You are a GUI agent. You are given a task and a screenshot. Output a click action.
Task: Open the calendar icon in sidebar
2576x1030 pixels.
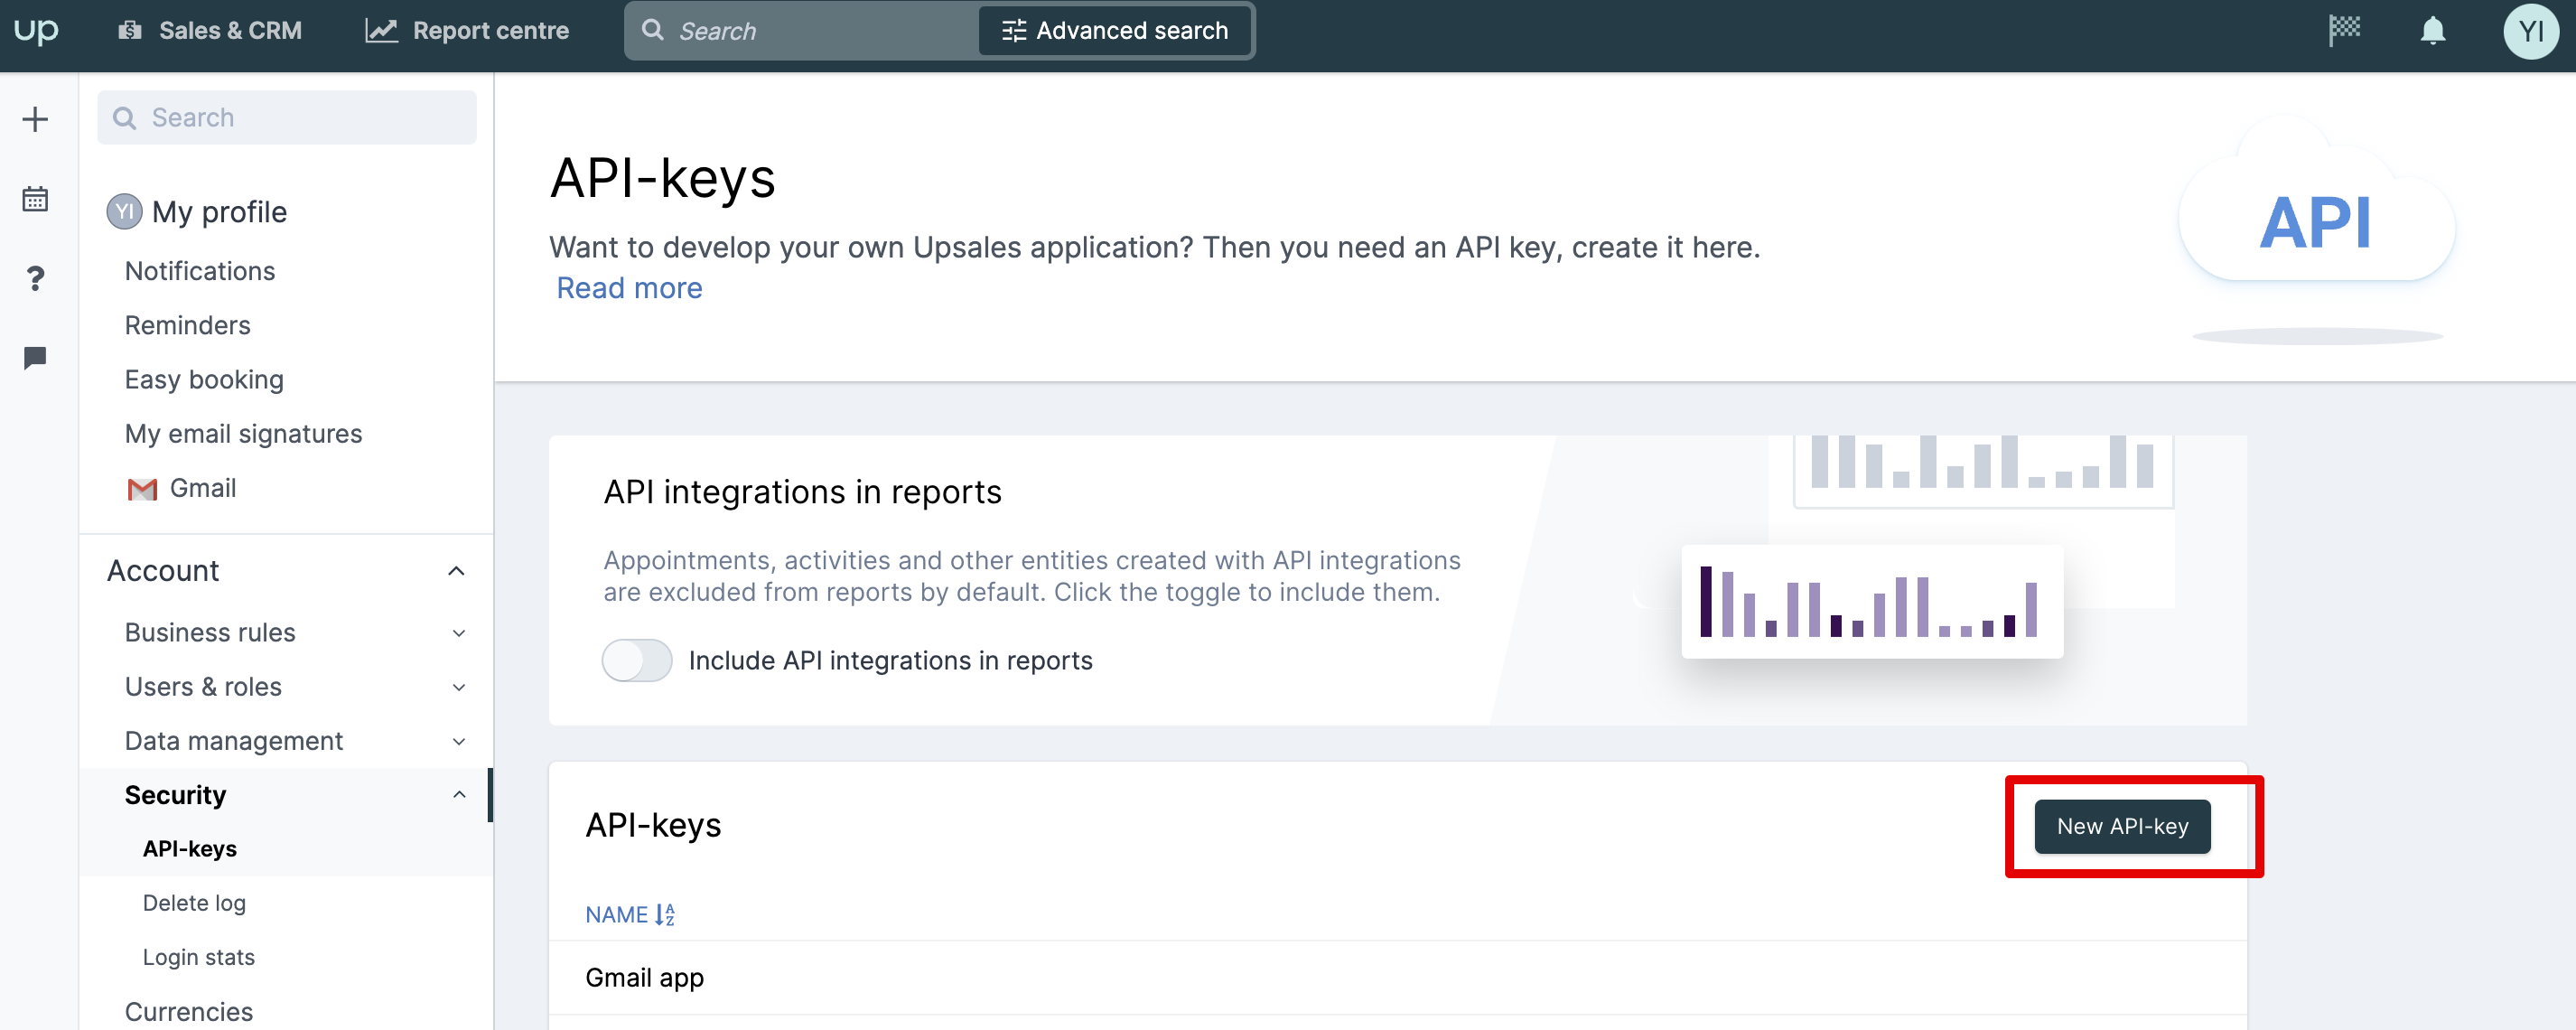point(35,199)
